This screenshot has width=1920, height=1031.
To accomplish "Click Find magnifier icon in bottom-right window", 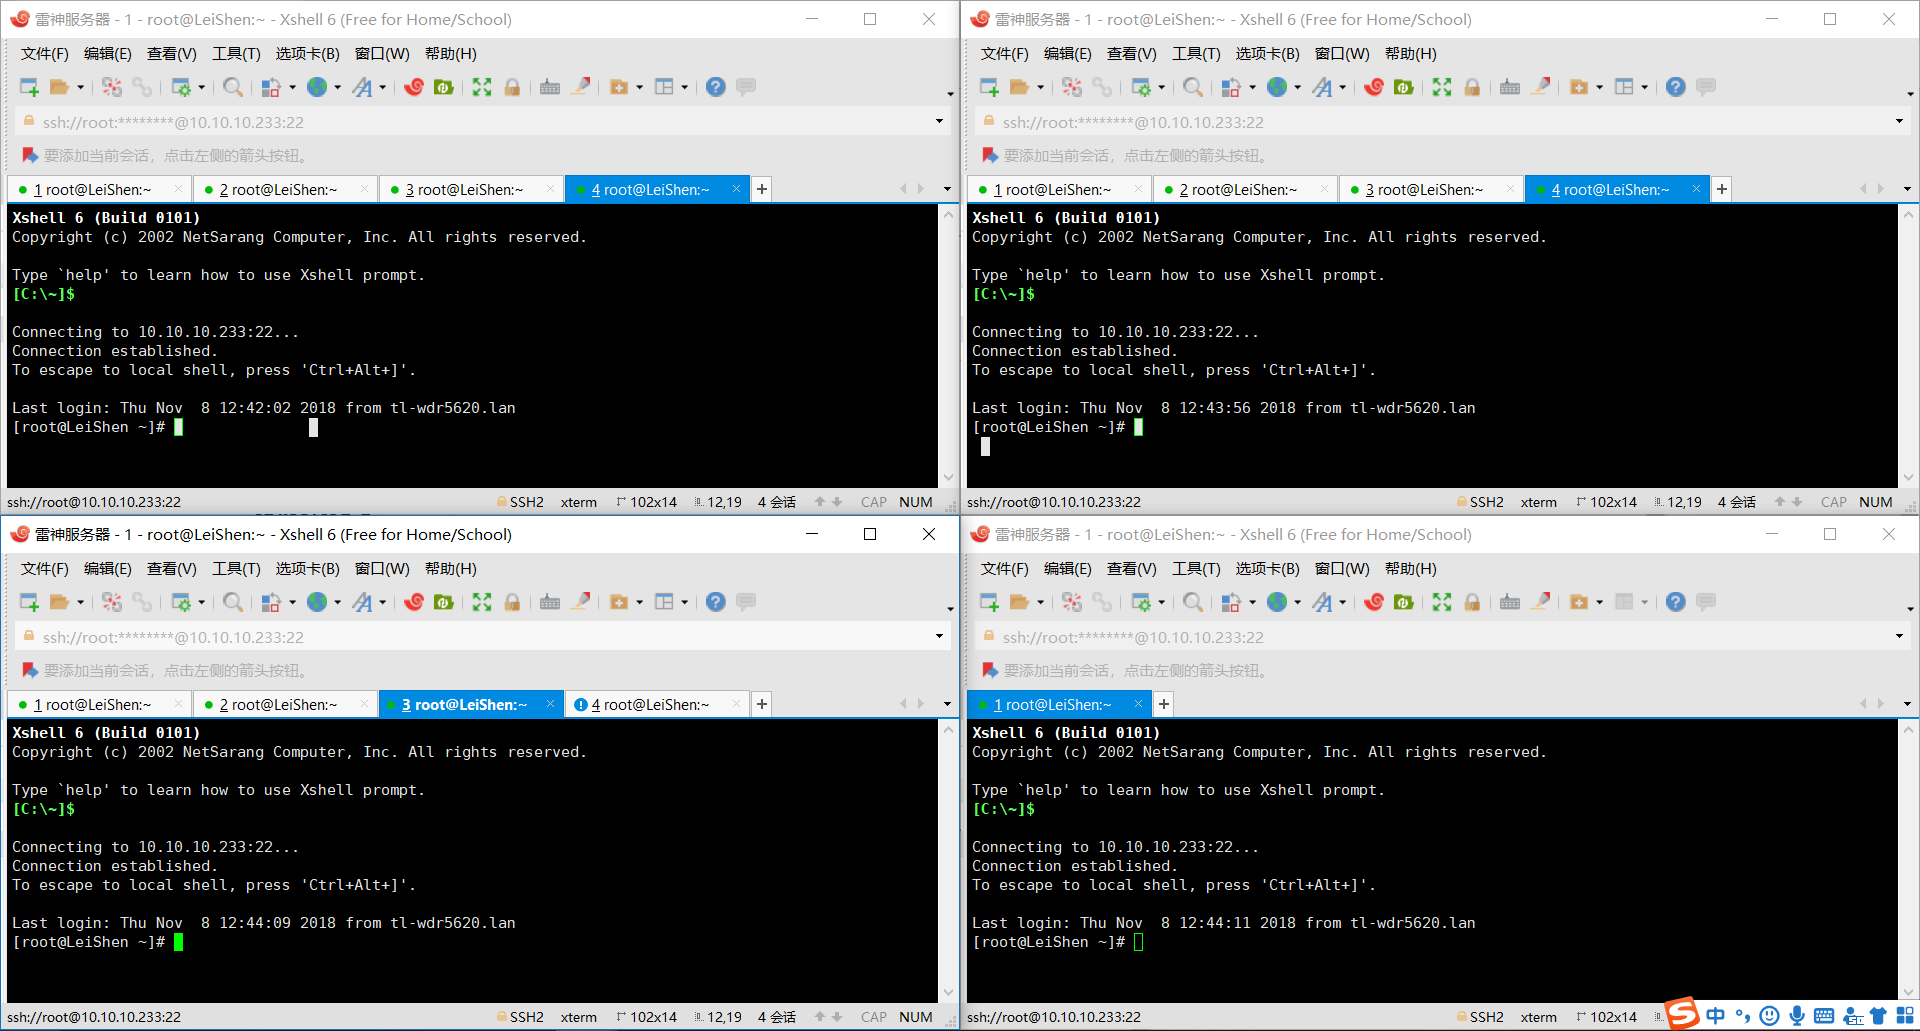I will (1193, 602).
